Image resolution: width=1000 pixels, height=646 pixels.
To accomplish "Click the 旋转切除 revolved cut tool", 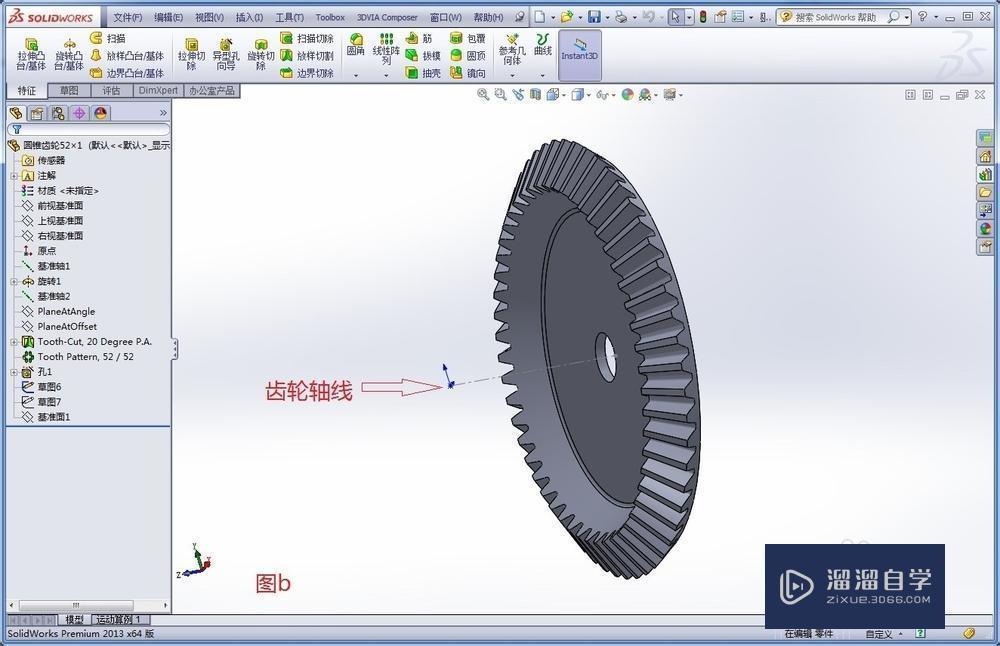I will click(x=260, y=55).
